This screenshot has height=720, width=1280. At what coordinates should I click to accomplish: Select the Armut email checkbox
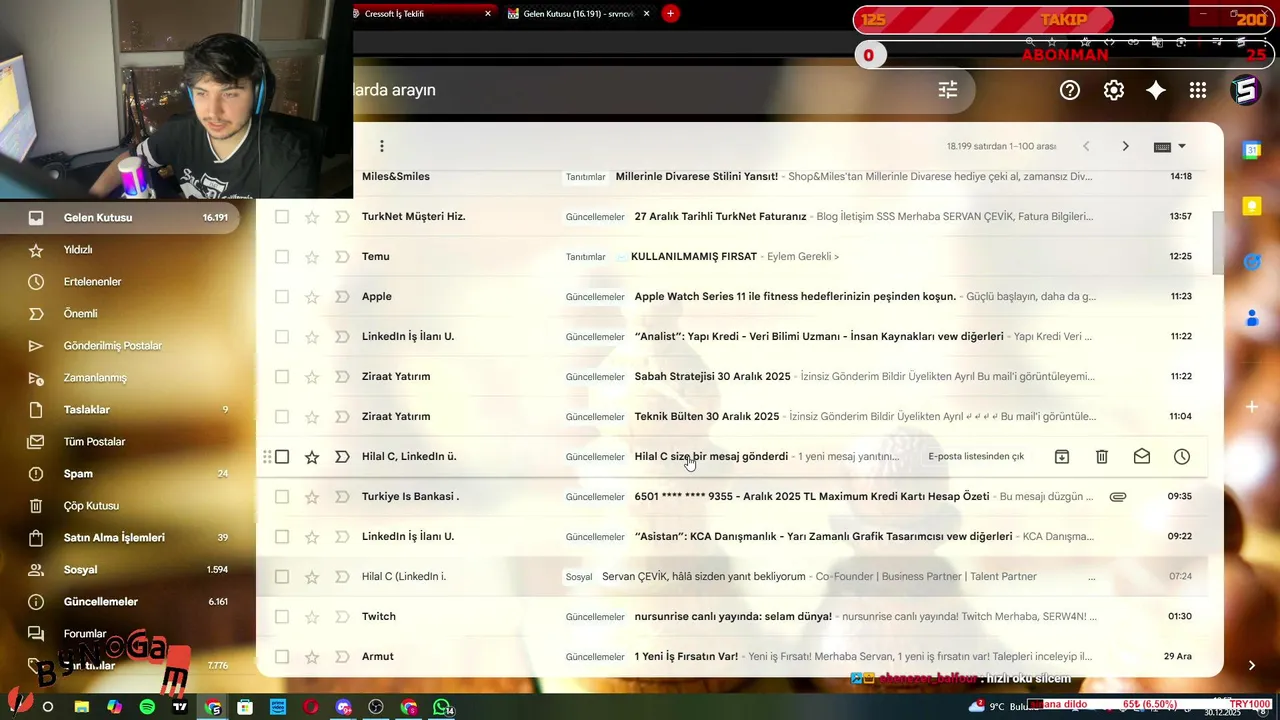tap(282, 657)
